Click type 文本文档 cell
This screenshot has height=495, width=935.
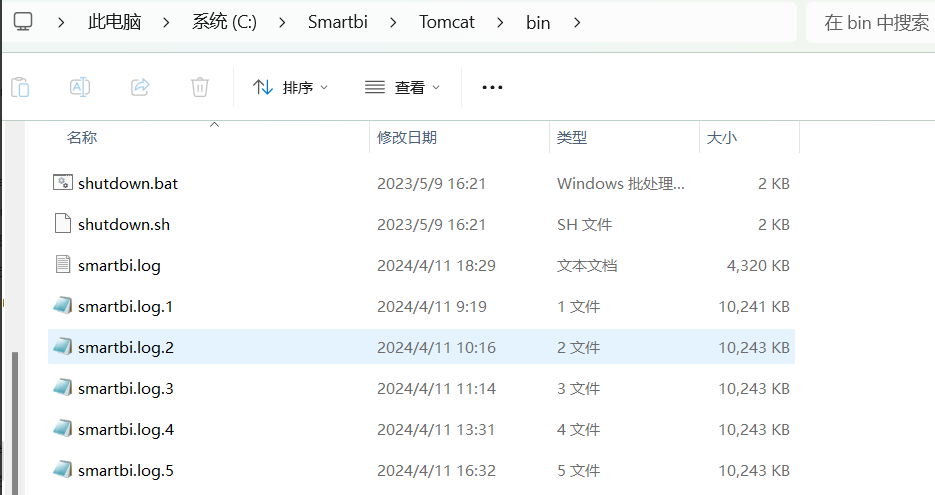click(x=587, y=265)
